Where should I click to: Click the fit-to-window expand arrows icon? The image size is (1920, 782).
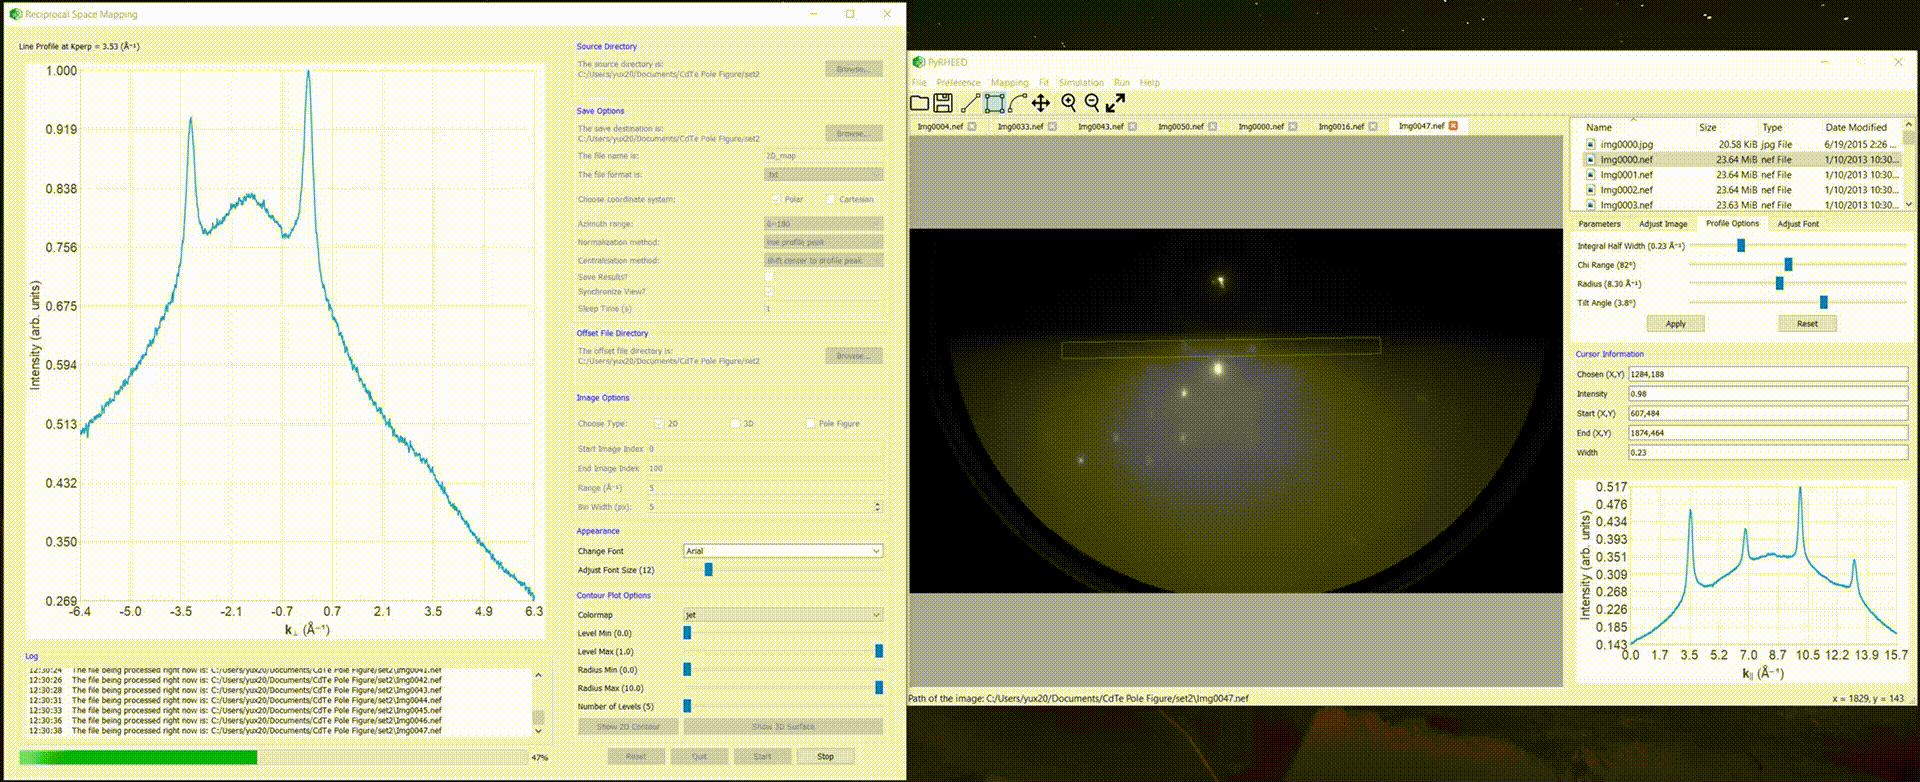pos(1116,103)
